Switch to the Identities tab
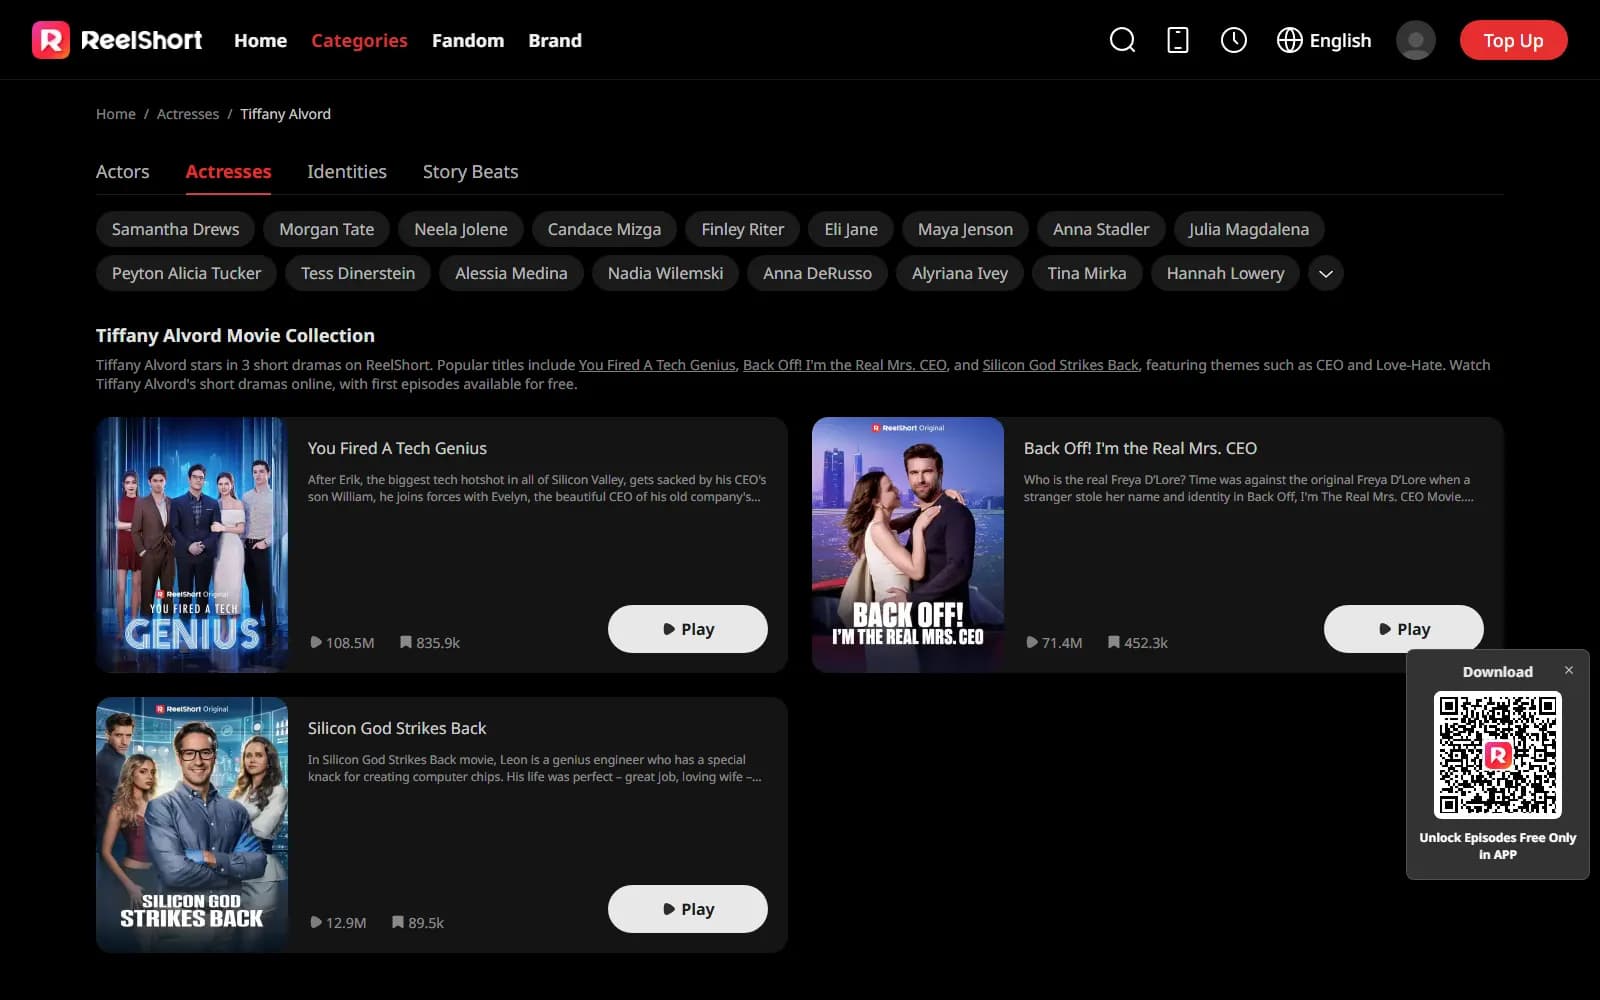The image size is (1600, 1000). 347,172
